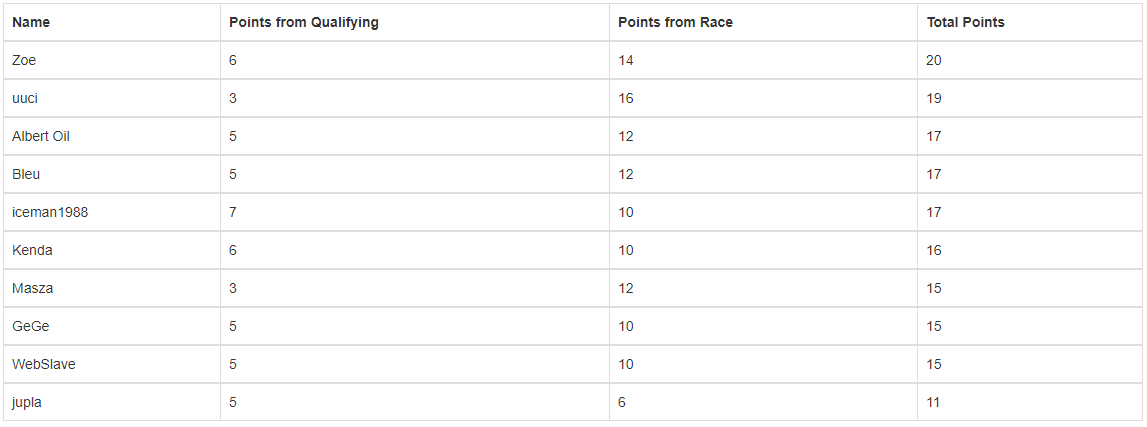Click the jupla name cell

[27, 402]
